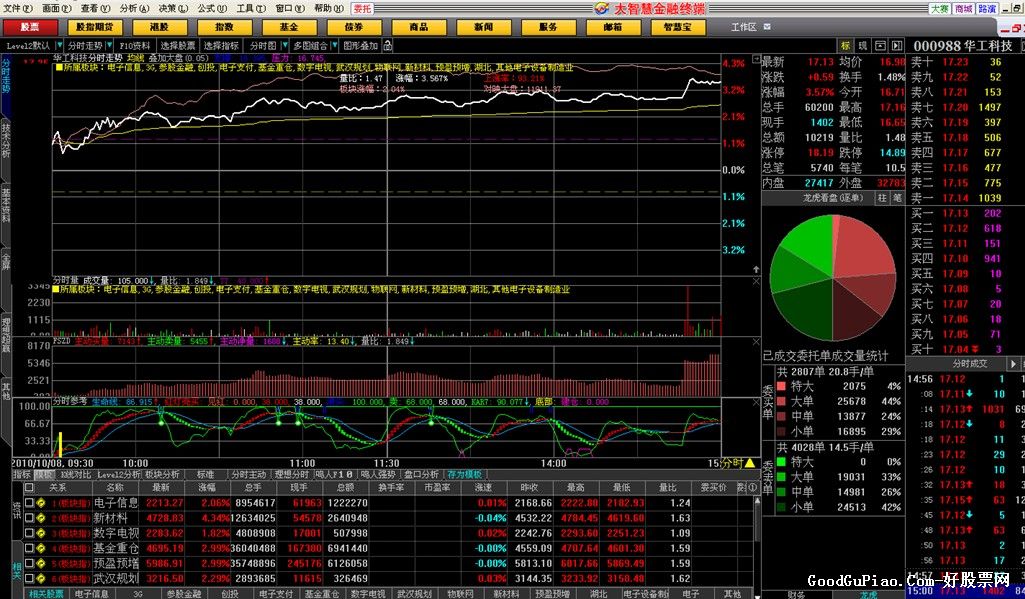The image size is (1025, 599).
Task: Click the 基金 button
Action: pos(289,27)
